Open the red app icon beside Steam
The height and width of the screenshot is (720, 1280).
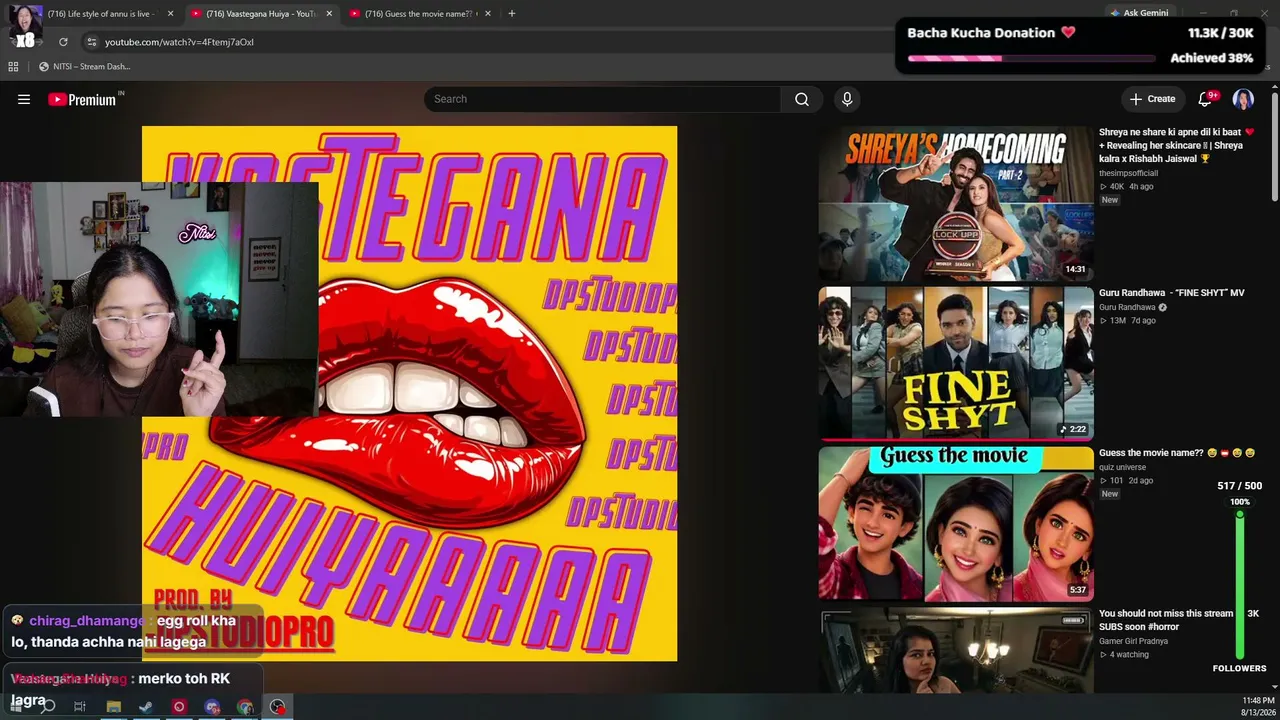(179, 707)
